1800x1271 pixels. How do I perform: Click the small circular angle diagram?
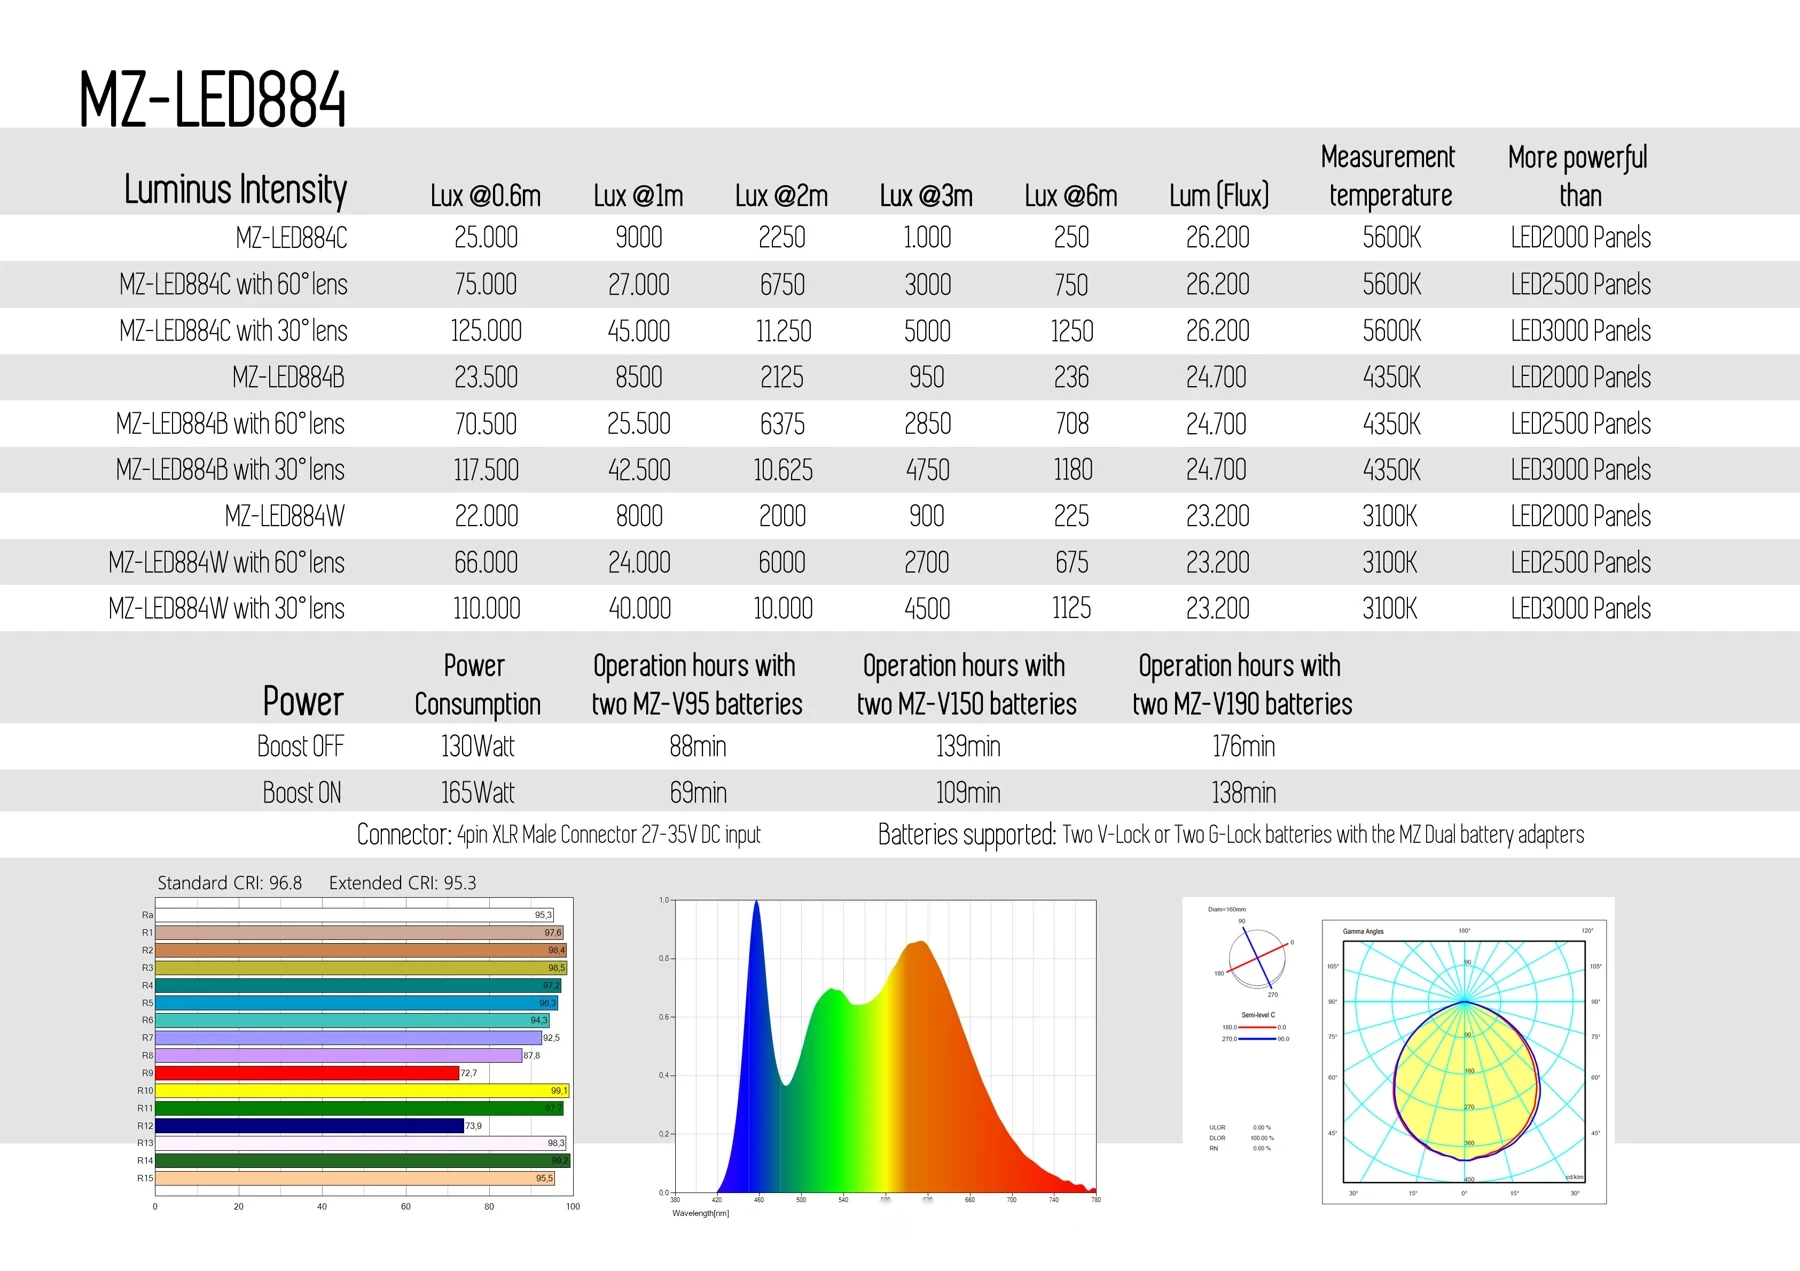pos(1256,957)
